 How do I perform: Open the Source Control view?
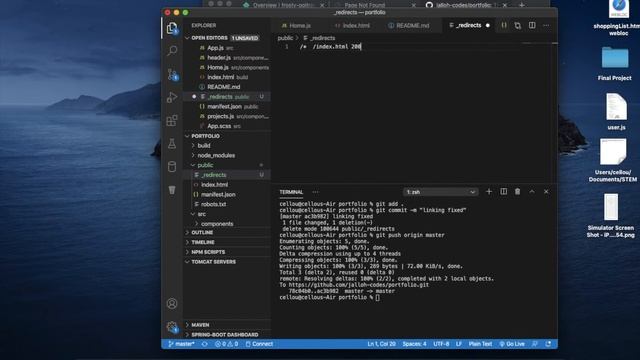point(172,74)
